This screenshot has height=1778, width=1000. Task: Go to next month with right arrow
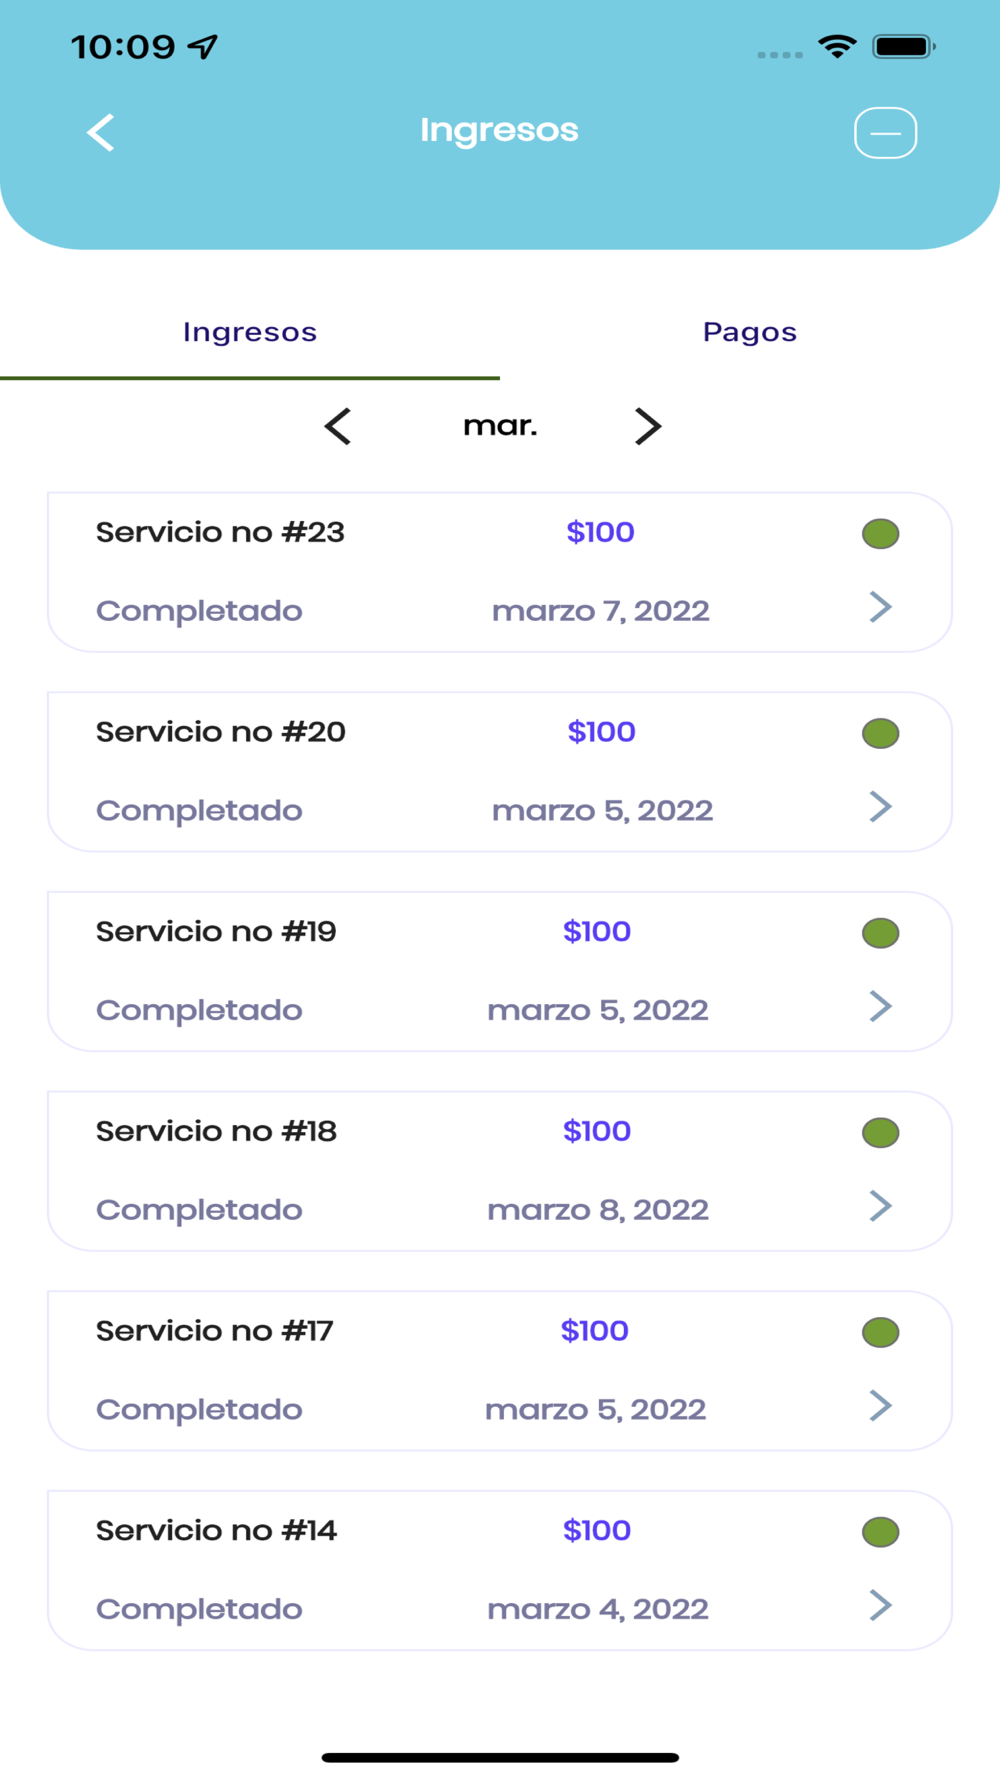coord(648,426)
